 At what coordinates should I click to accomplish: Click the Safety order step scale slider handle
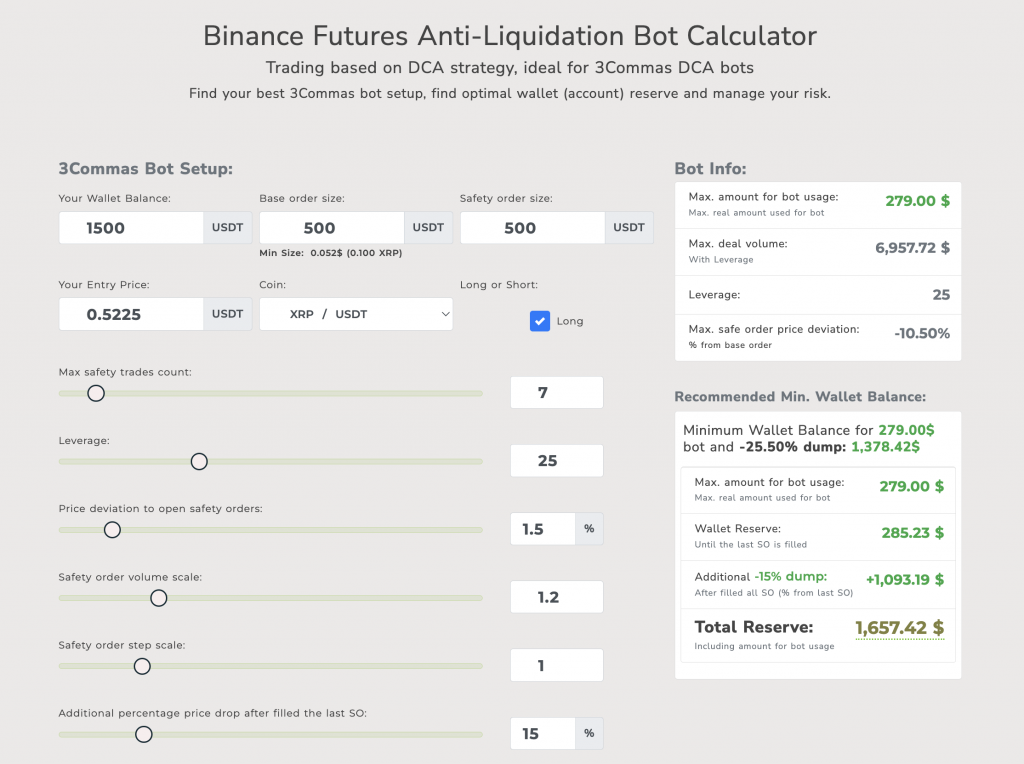142,666
